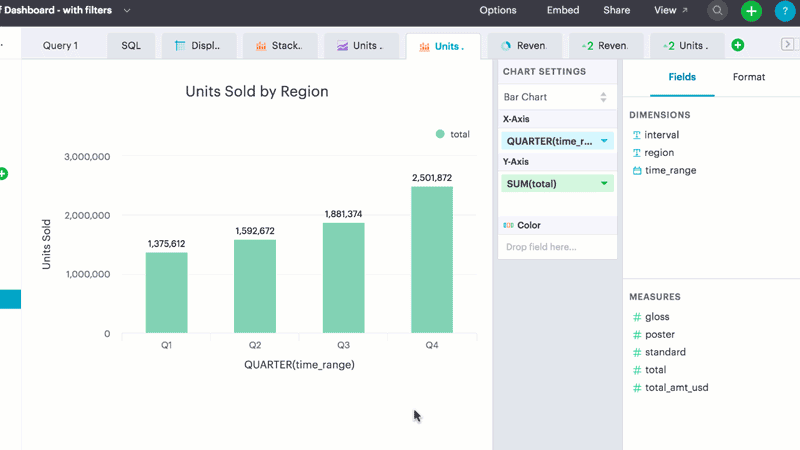Open the Reven.. pie chart tab
Screen dimensions: 800x450
524,46
